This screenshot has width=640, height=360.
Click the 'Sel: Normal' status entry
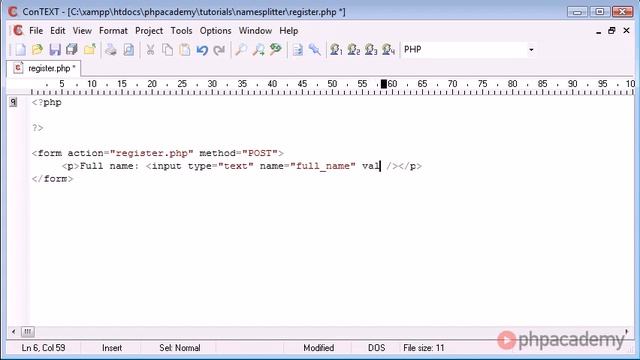click(x=180, y=348)
